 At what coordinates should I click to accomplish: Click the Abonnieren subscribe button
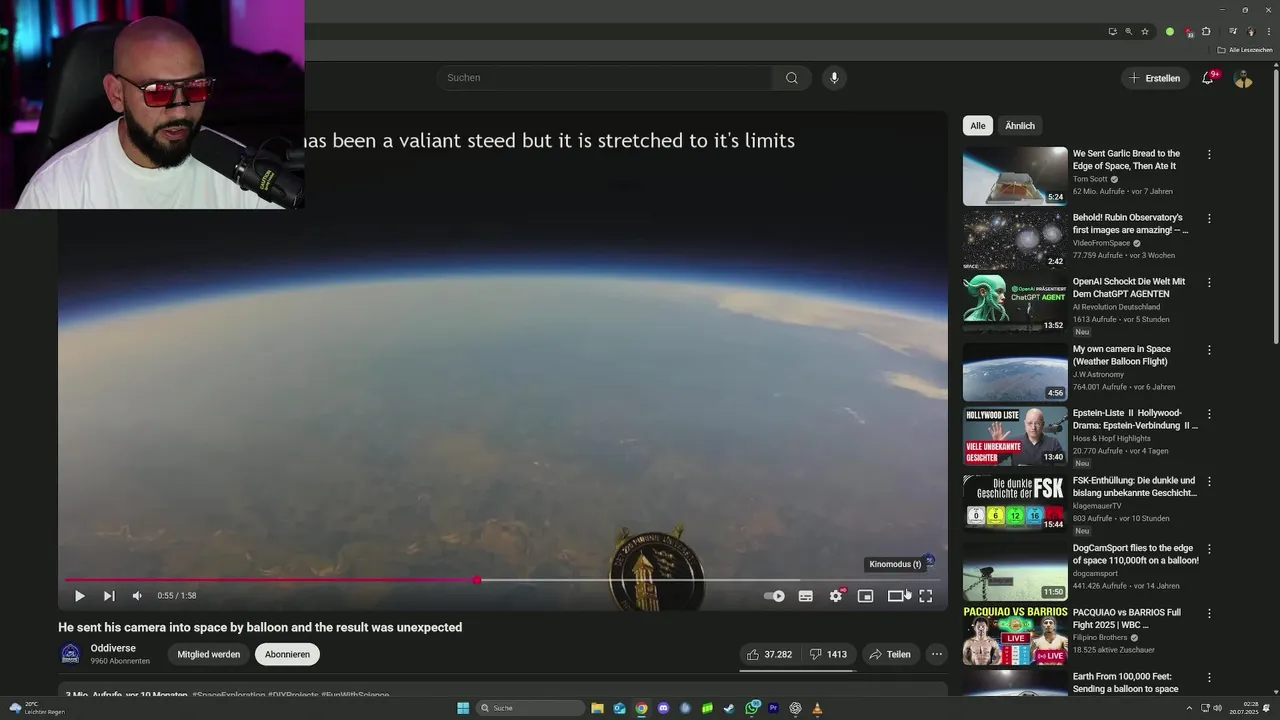(287, 654)
